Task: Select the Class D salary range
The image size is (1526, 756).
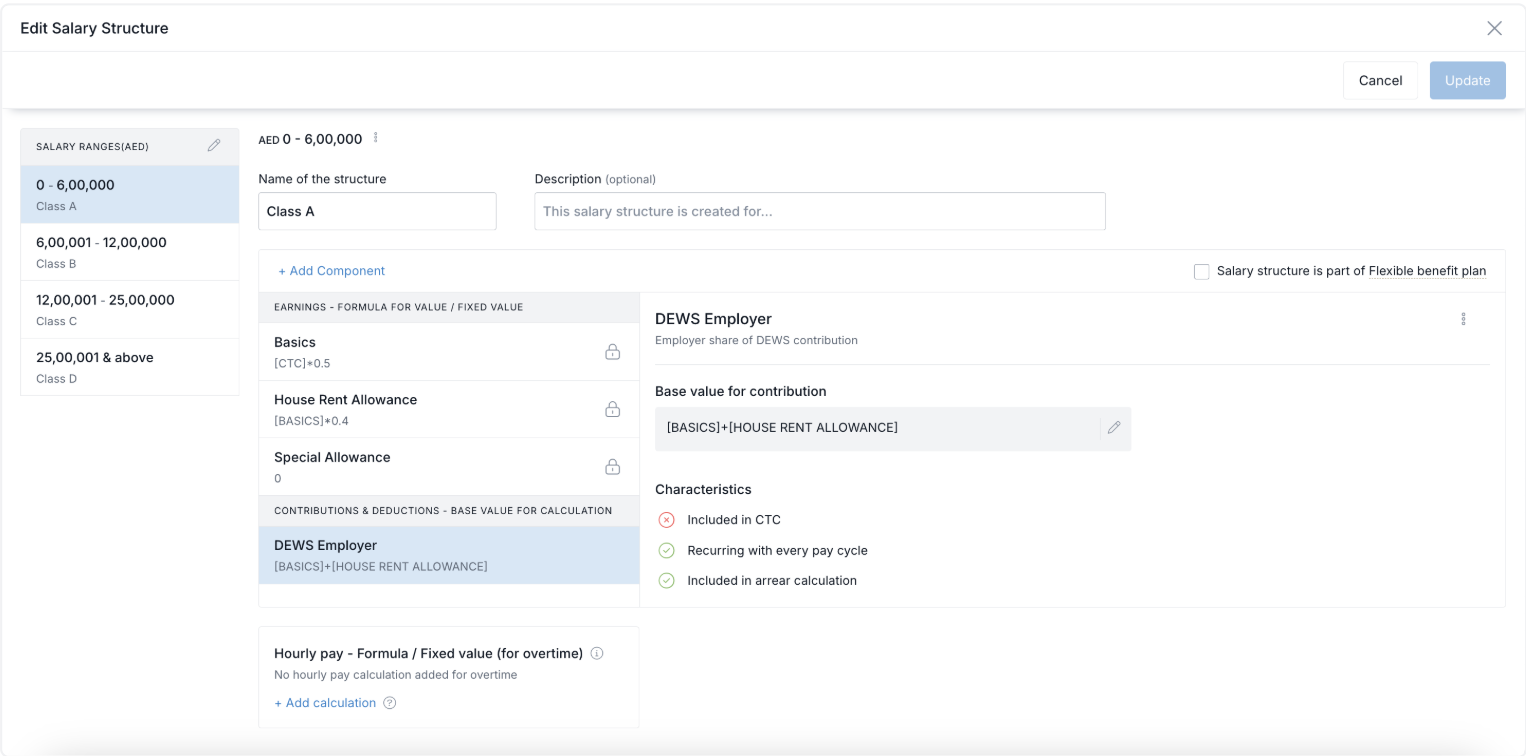Action: [x=130, y=367]
